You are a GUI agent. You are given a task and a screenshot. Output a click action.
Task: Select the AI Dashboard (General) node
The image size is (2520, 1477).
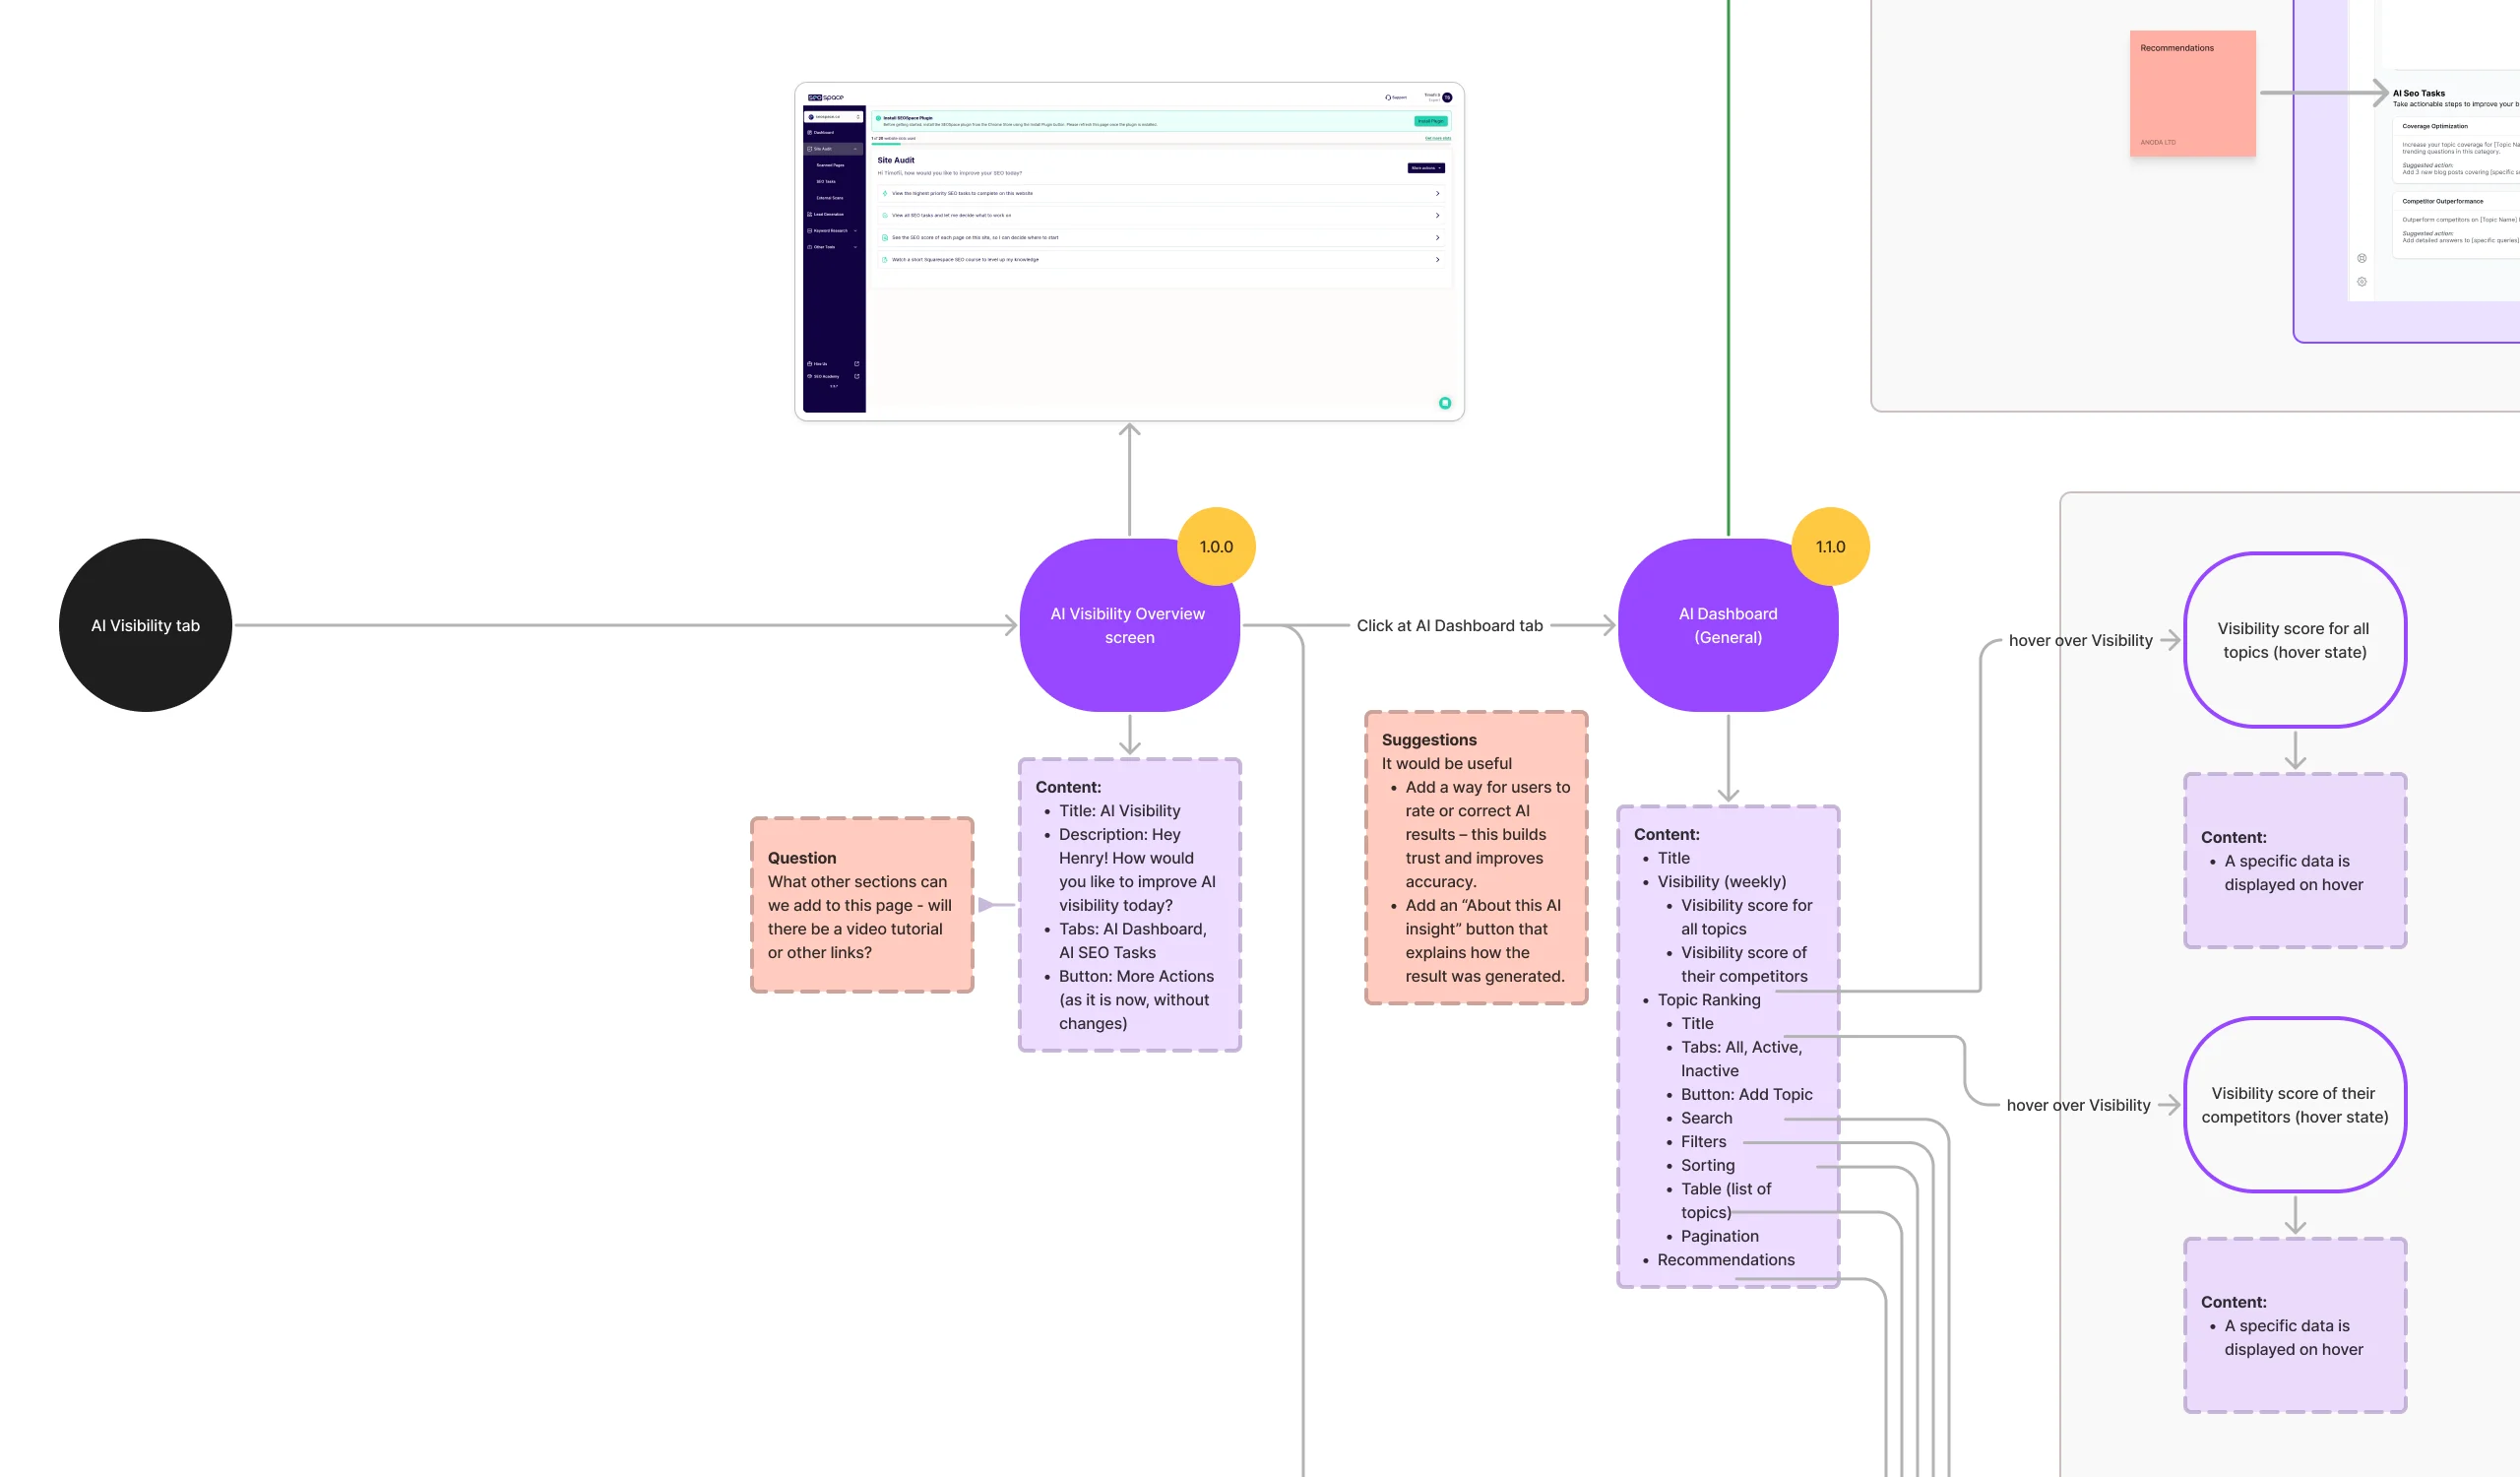[1727, 625]
